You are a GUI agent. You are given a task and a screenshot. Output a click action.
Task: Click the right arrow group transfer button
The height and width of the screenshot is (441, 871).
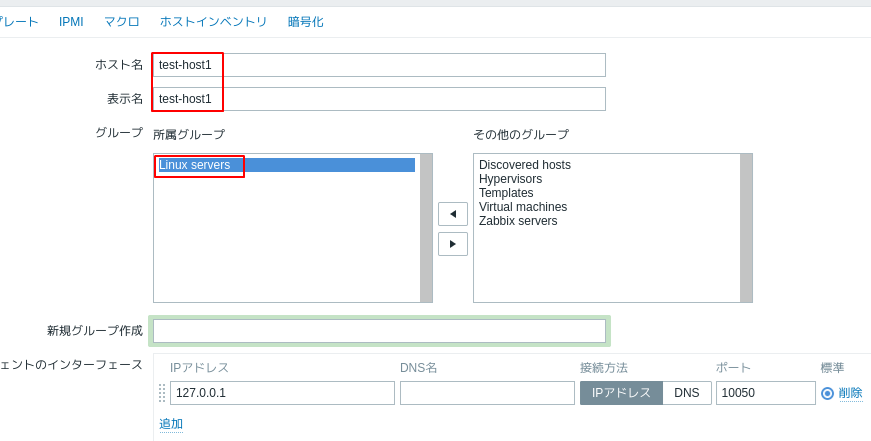[x=452, y=244]
